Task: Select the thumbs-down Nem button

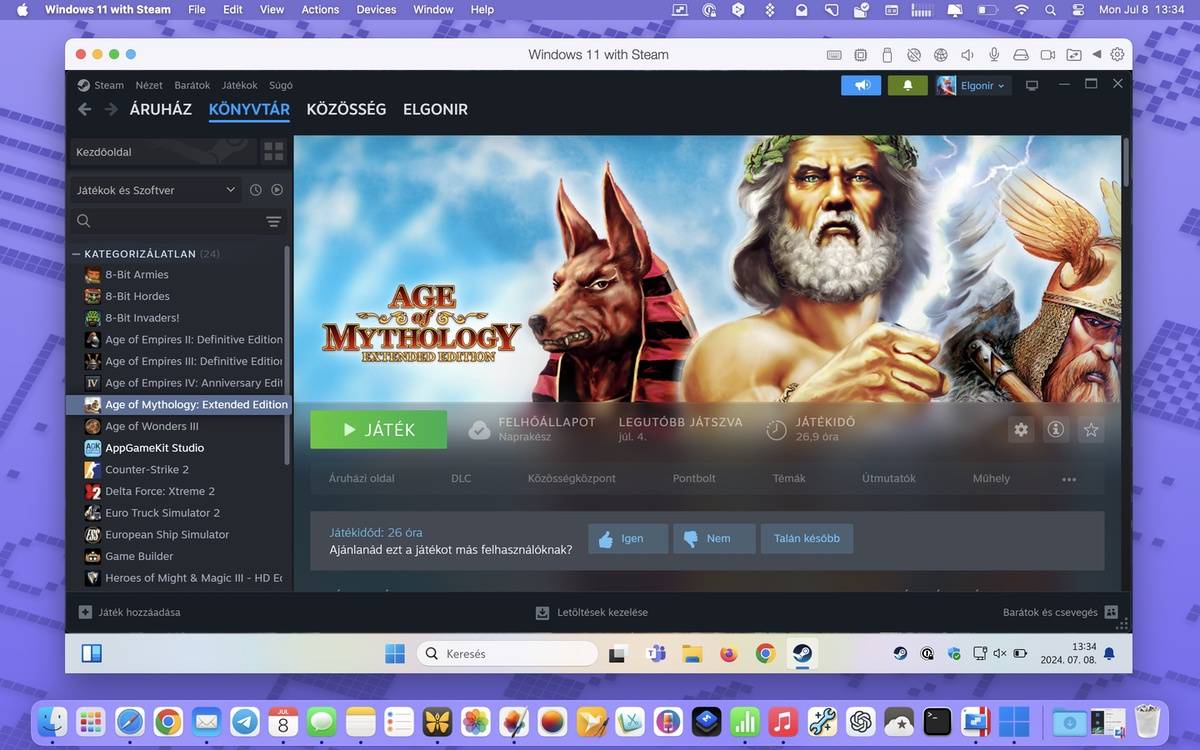Action: click(713, 538)
